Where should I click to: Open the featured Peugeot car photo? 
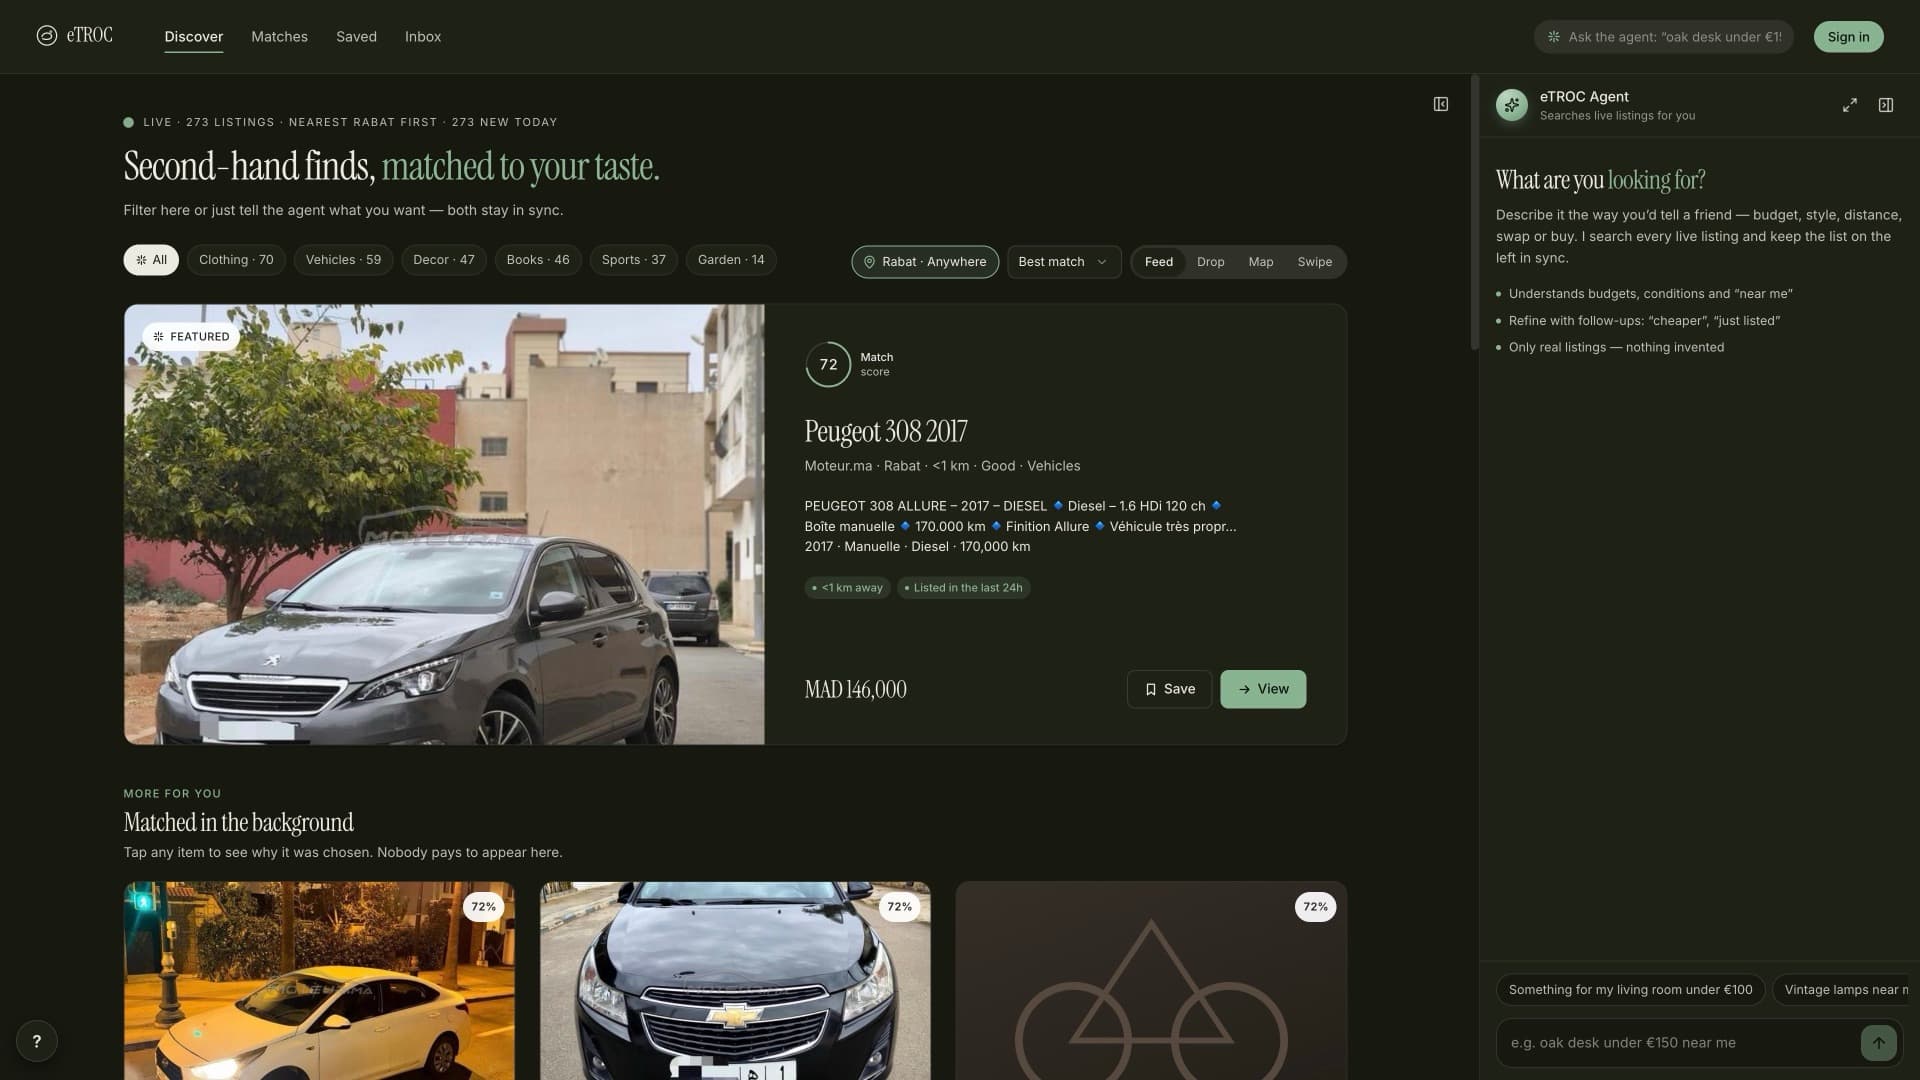[x=444, y=524]
